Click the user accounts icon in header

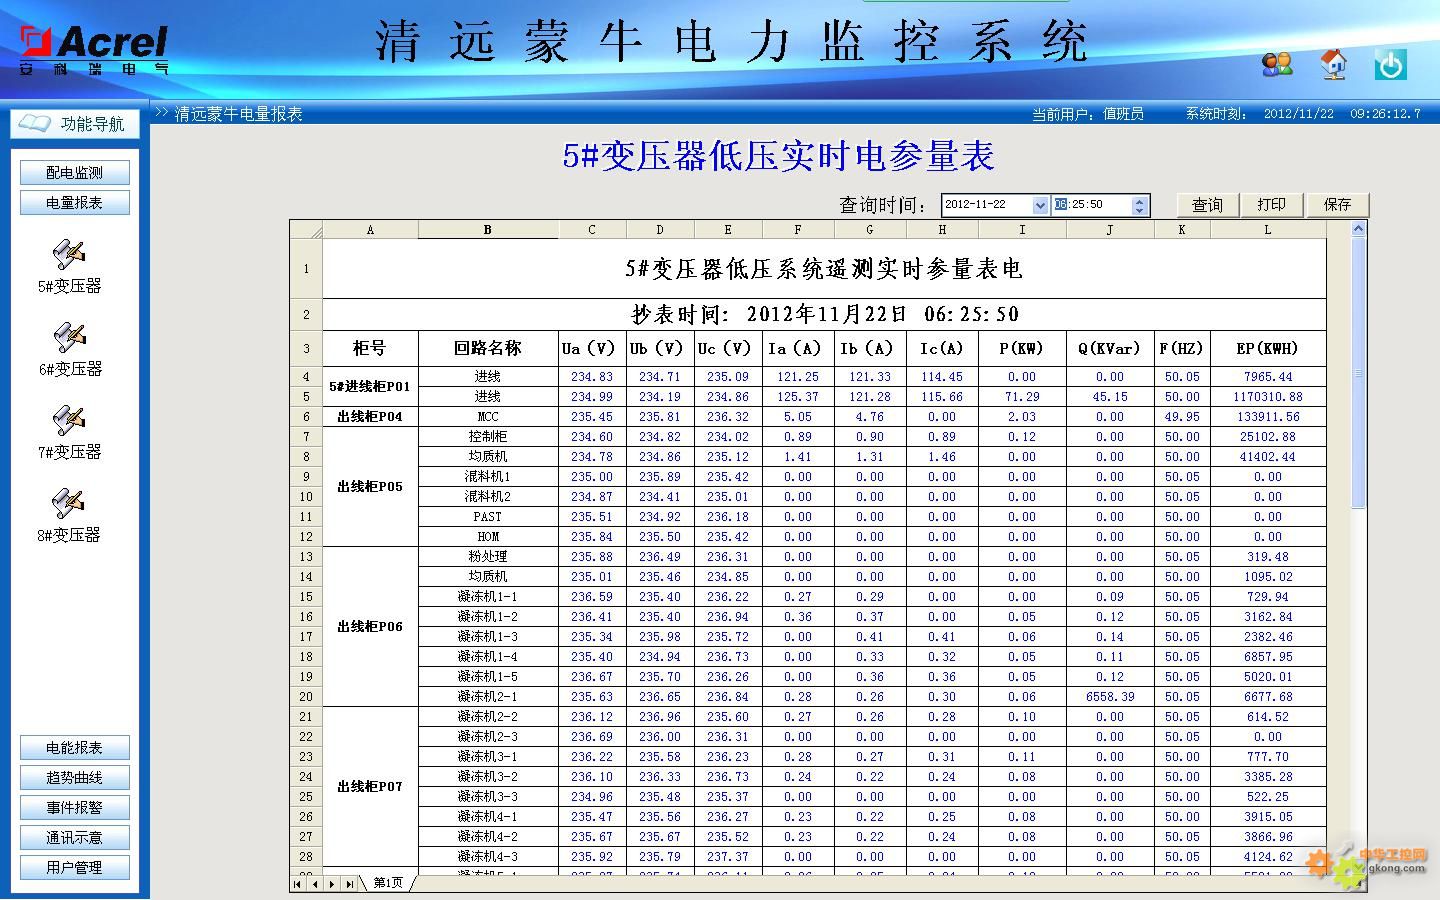click(1277, 65)
